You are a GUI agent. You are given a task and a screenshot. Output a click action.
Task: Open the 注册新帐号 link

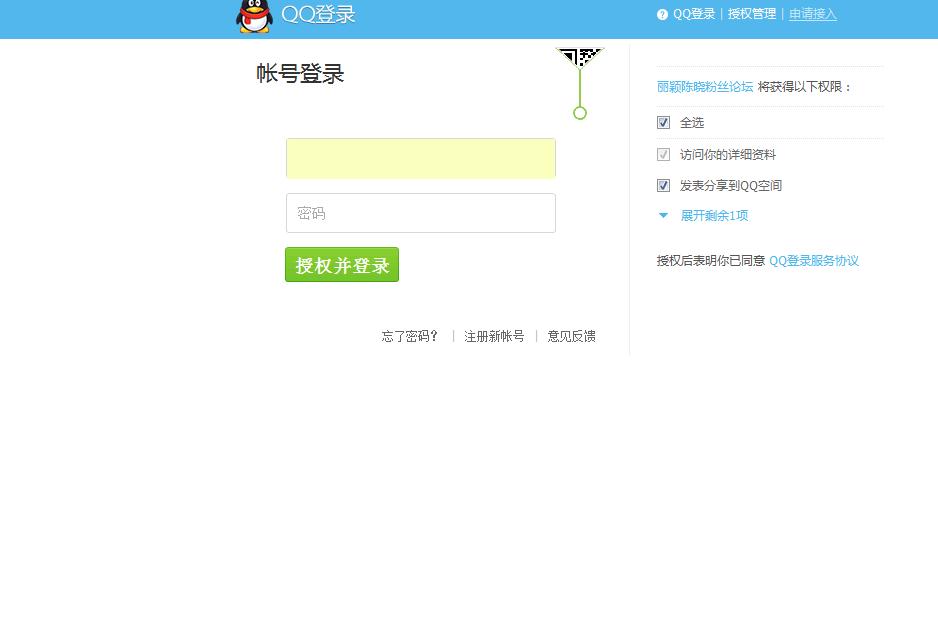pyautogui.click(x=494, y=336)
